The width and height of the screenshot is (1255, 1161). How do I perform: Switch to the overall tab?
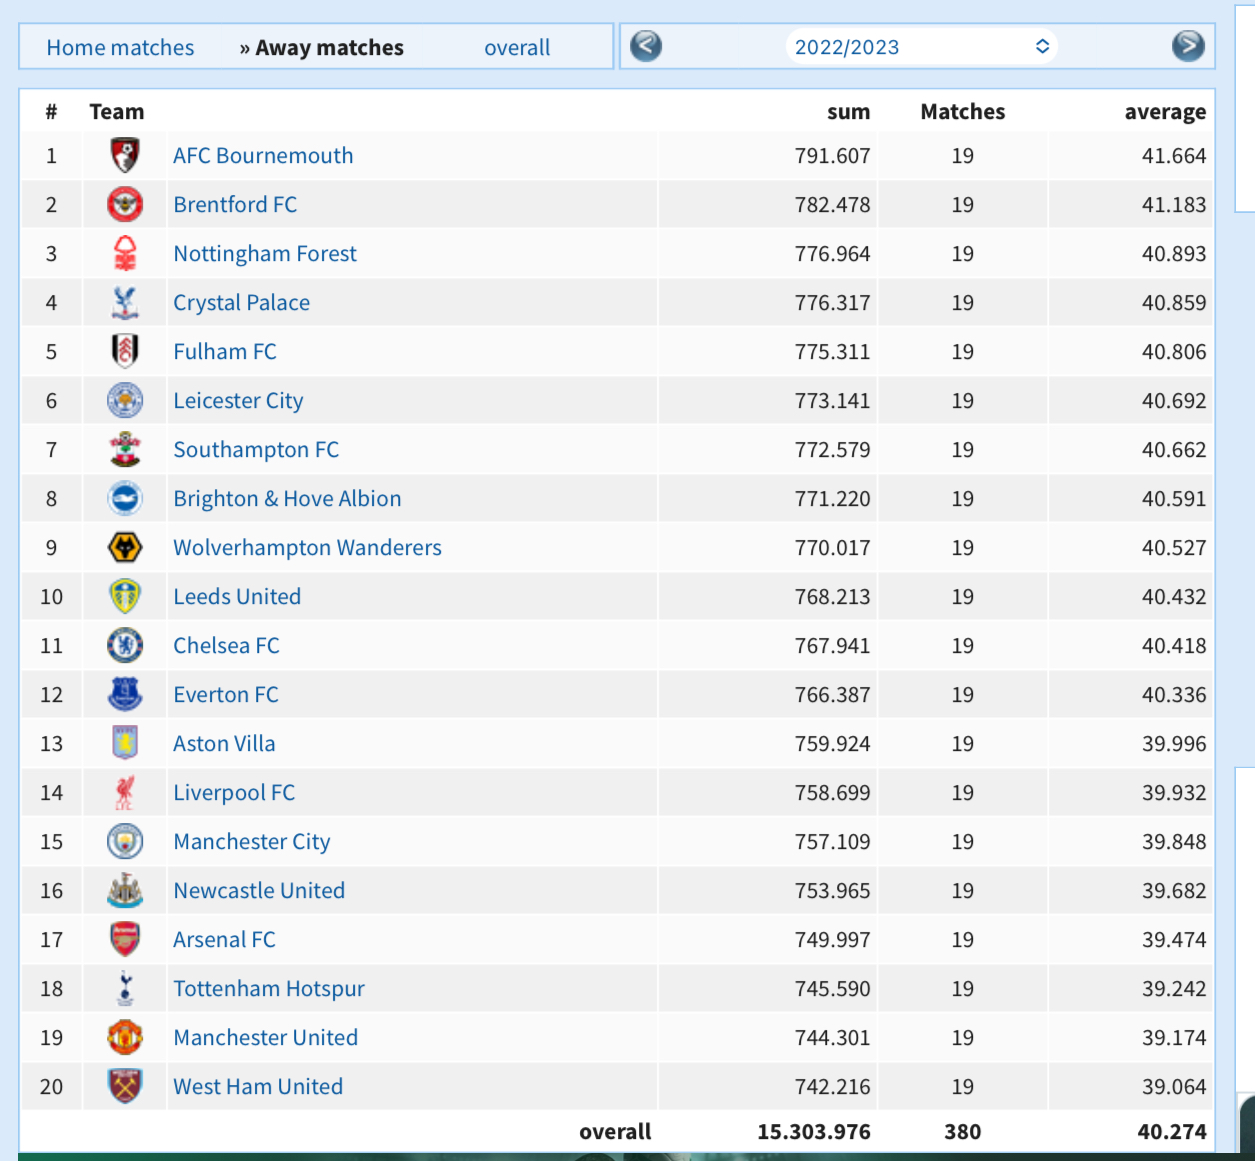517,47
